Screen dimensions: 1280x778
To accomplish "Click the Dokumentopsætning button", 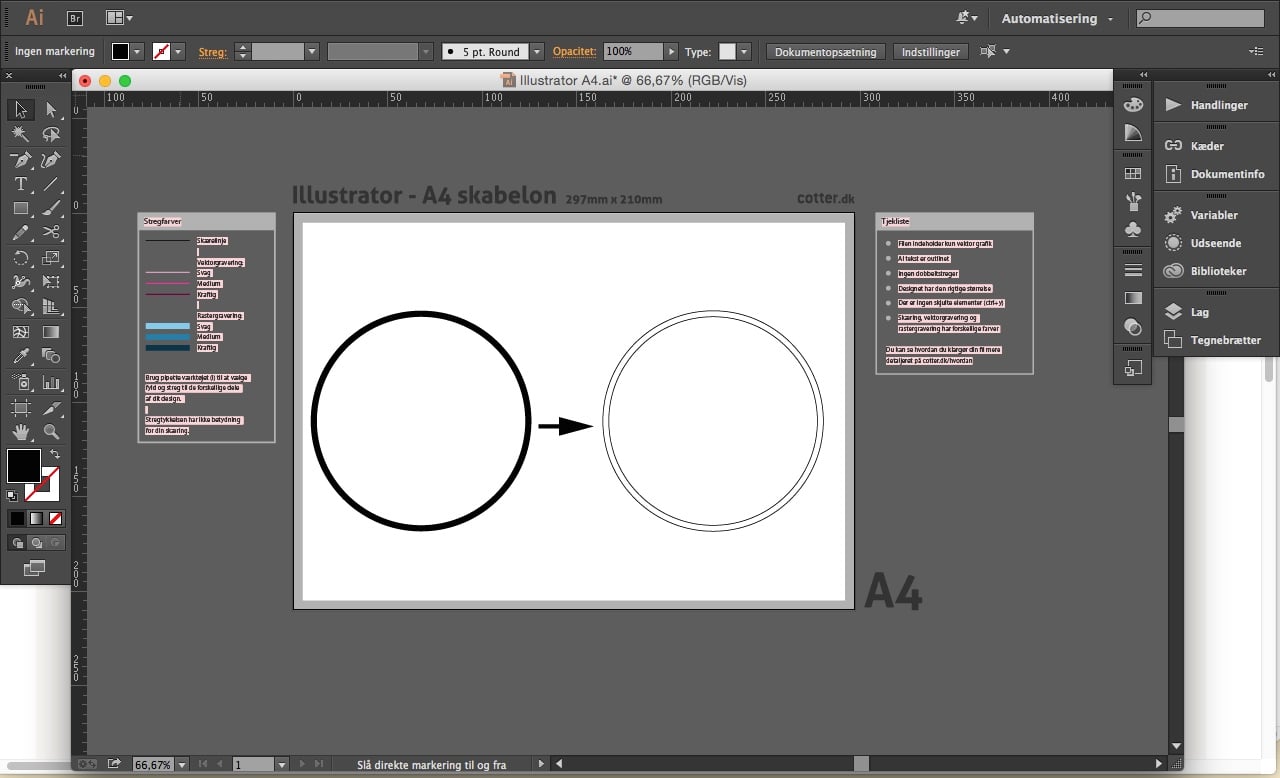I will pyautogui.click(x=826, y=52).
